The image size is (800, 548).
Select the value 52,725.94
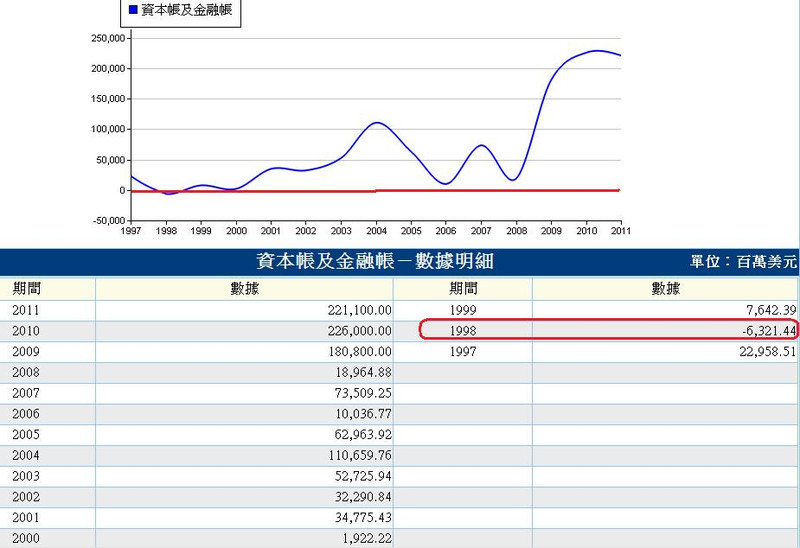tap(363, 476)
